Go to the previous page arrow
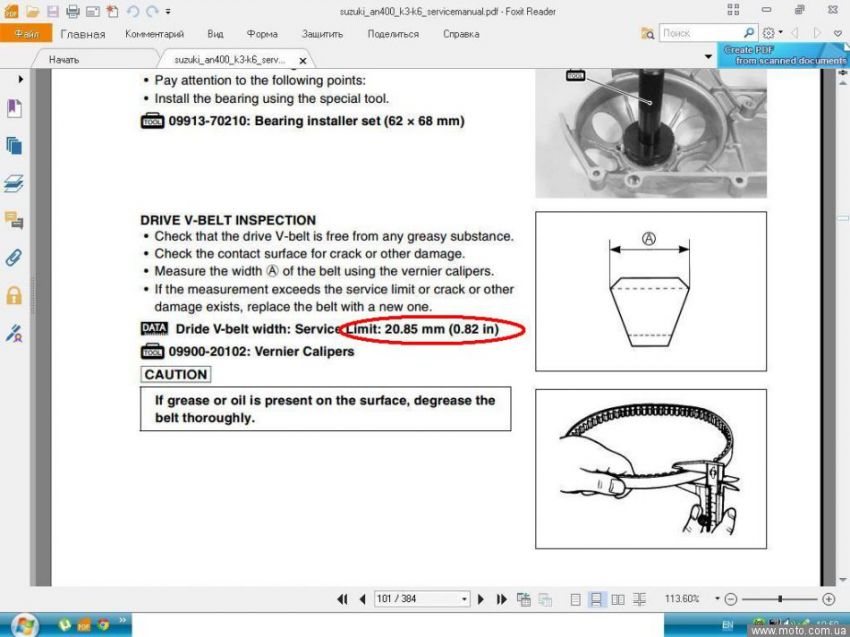The width and height of the screenshot is (850, 637). (x=363, y=599)
